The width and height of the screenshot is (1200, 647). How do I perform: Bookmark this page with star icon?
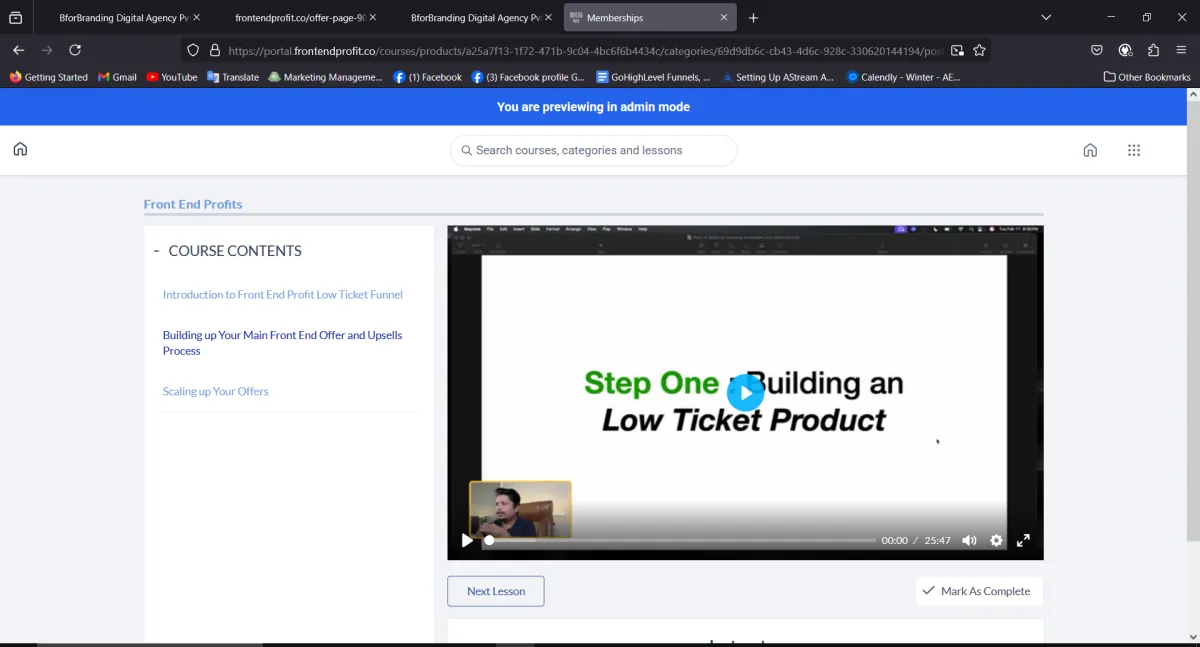pos(979,50)
